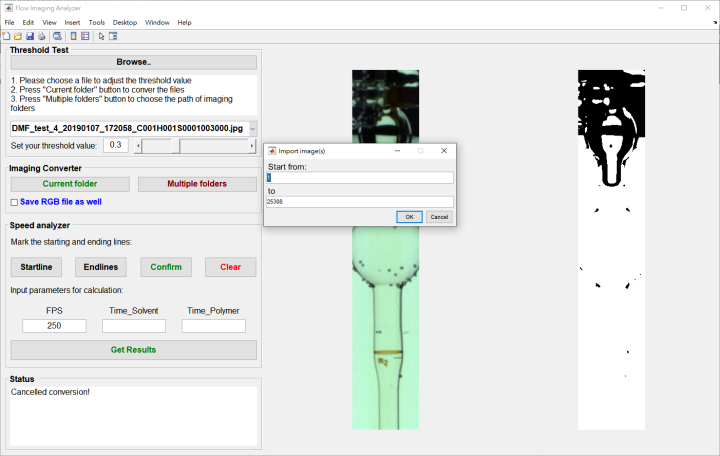Select the Edit Plot arrow tool
This screenshot has width=720, height=456.
tap(101, 36)
